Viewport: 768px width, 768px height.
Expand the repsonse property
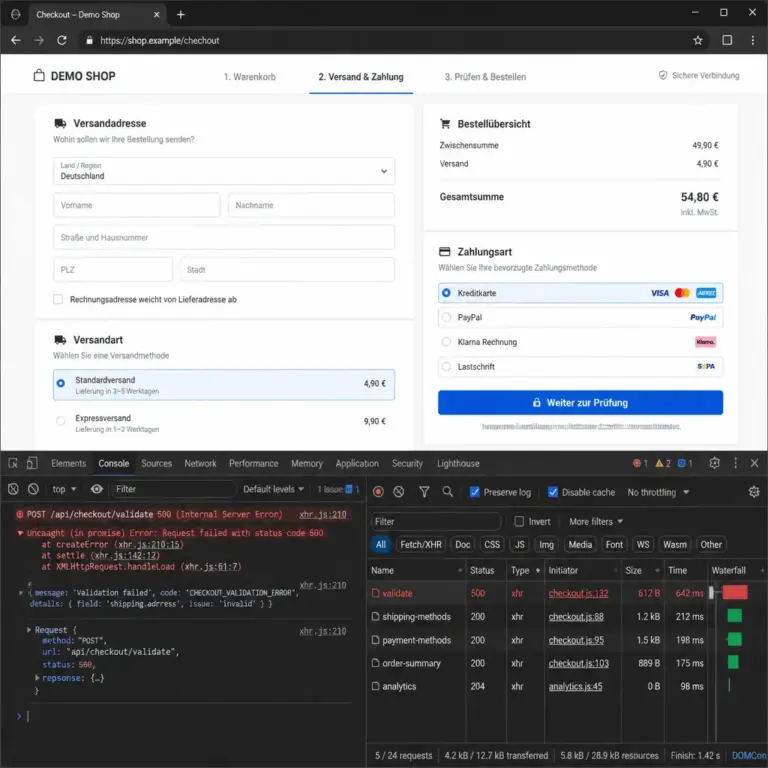click(x=37, y=678)
